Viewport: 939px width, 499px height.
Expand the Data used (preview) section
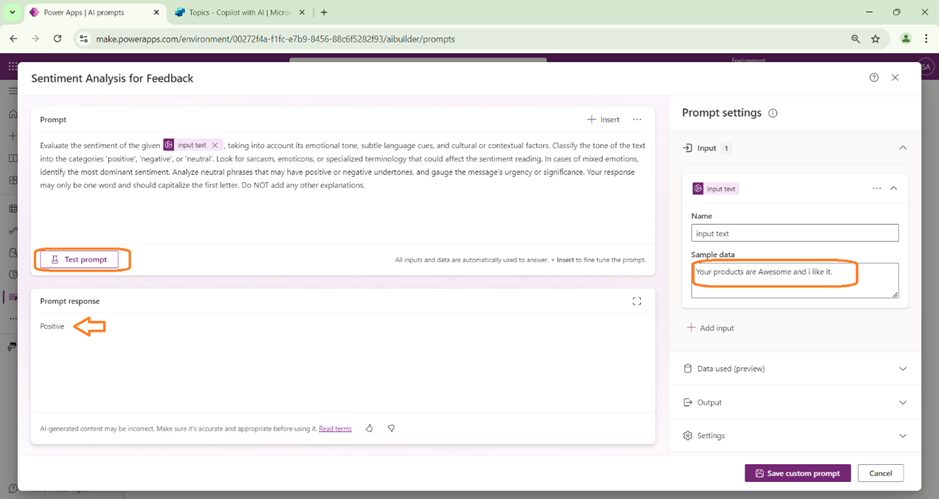902,369
